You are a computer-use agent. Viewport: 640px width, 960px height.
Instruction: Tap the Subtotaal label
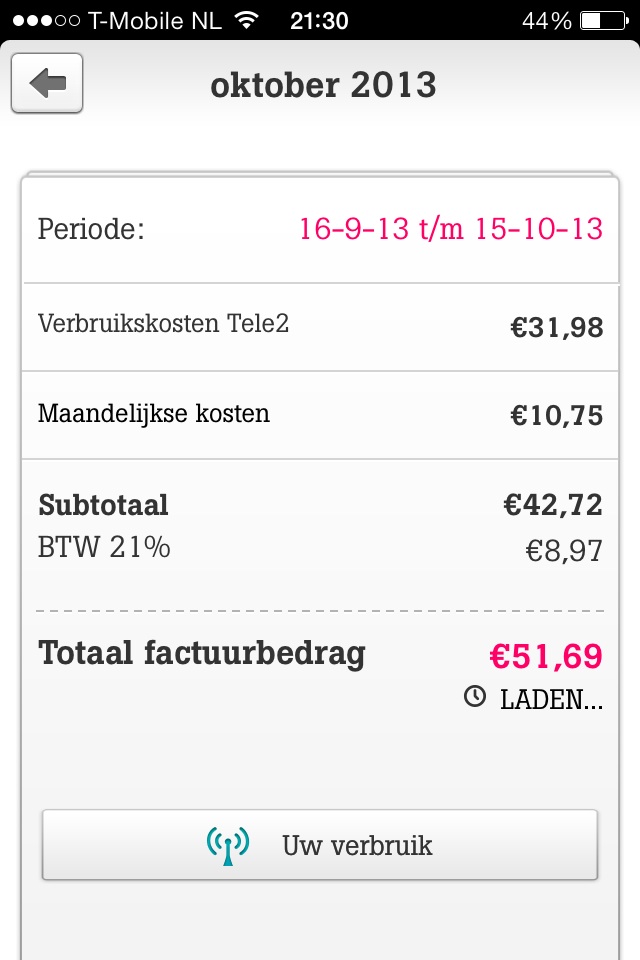tap(103, 505)
